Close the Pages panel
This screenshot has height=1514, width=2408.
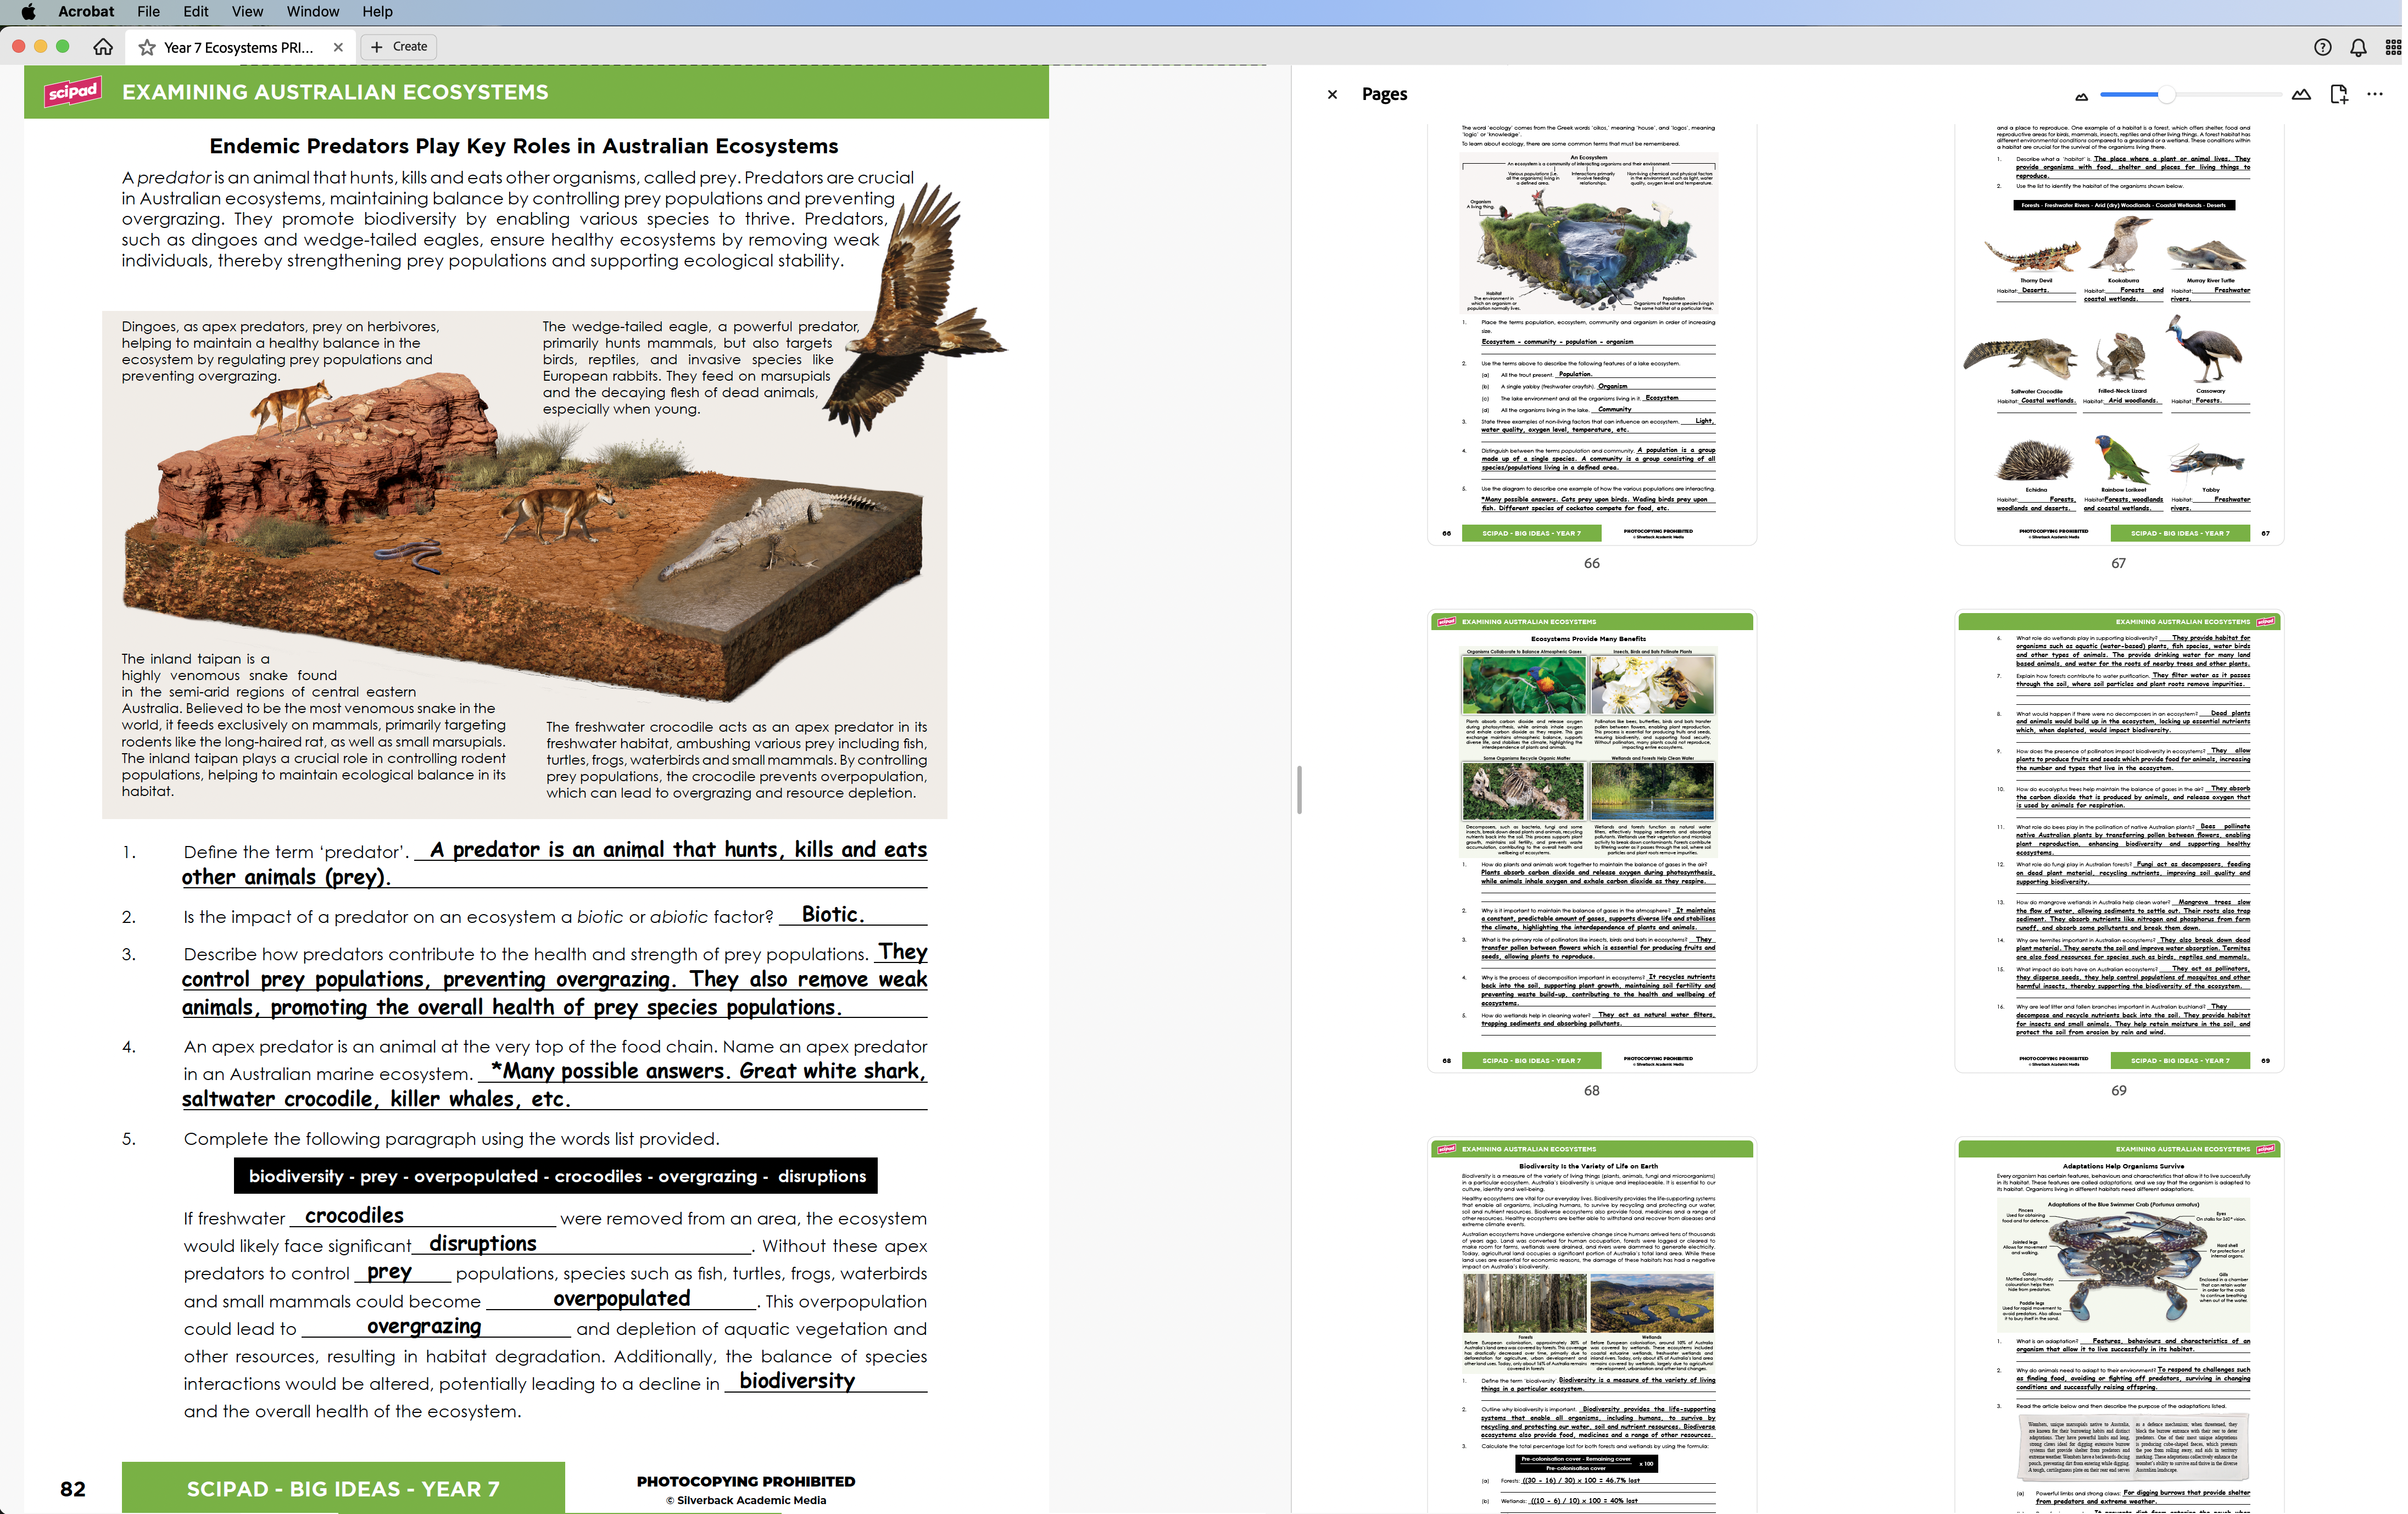coord(1333,94)
